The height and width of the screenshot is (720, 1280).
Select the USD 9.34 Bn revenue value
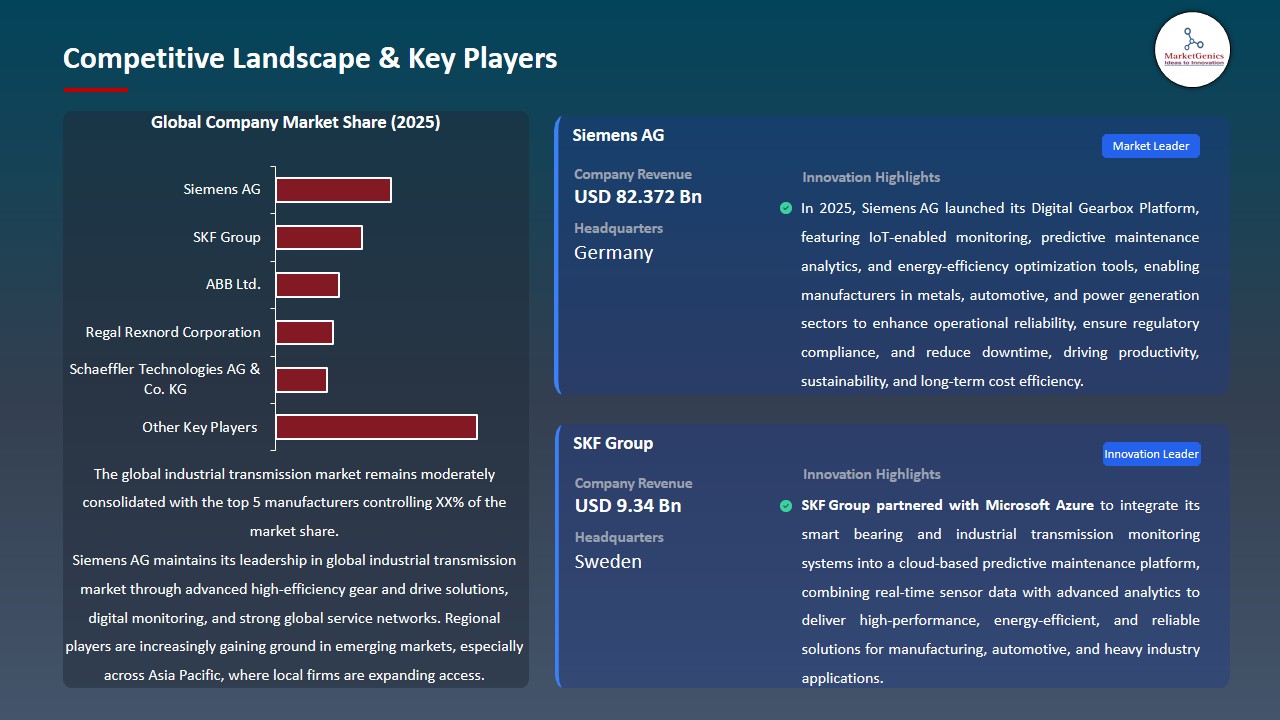628,506
